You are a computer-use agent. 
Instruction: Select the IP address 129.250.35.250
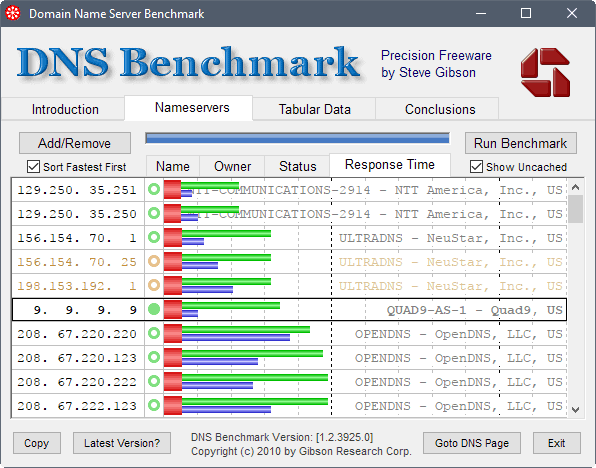77,214
